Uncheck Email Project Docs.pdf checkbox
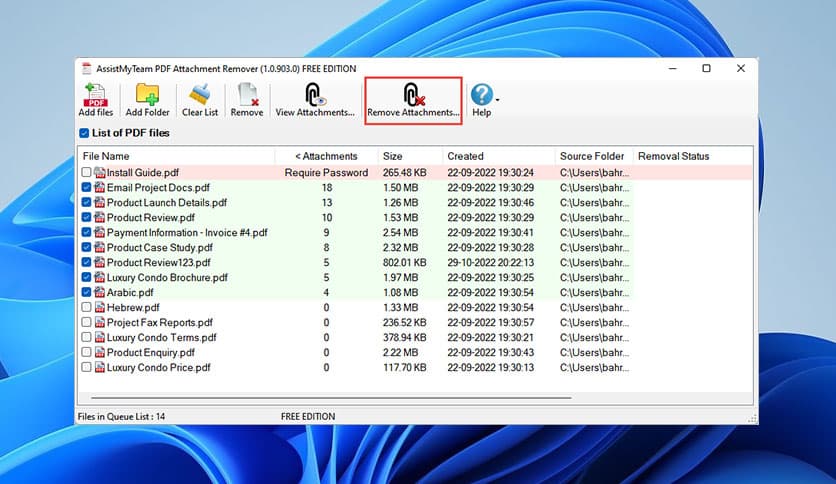836x484 pixels. [x=86, y=187]
